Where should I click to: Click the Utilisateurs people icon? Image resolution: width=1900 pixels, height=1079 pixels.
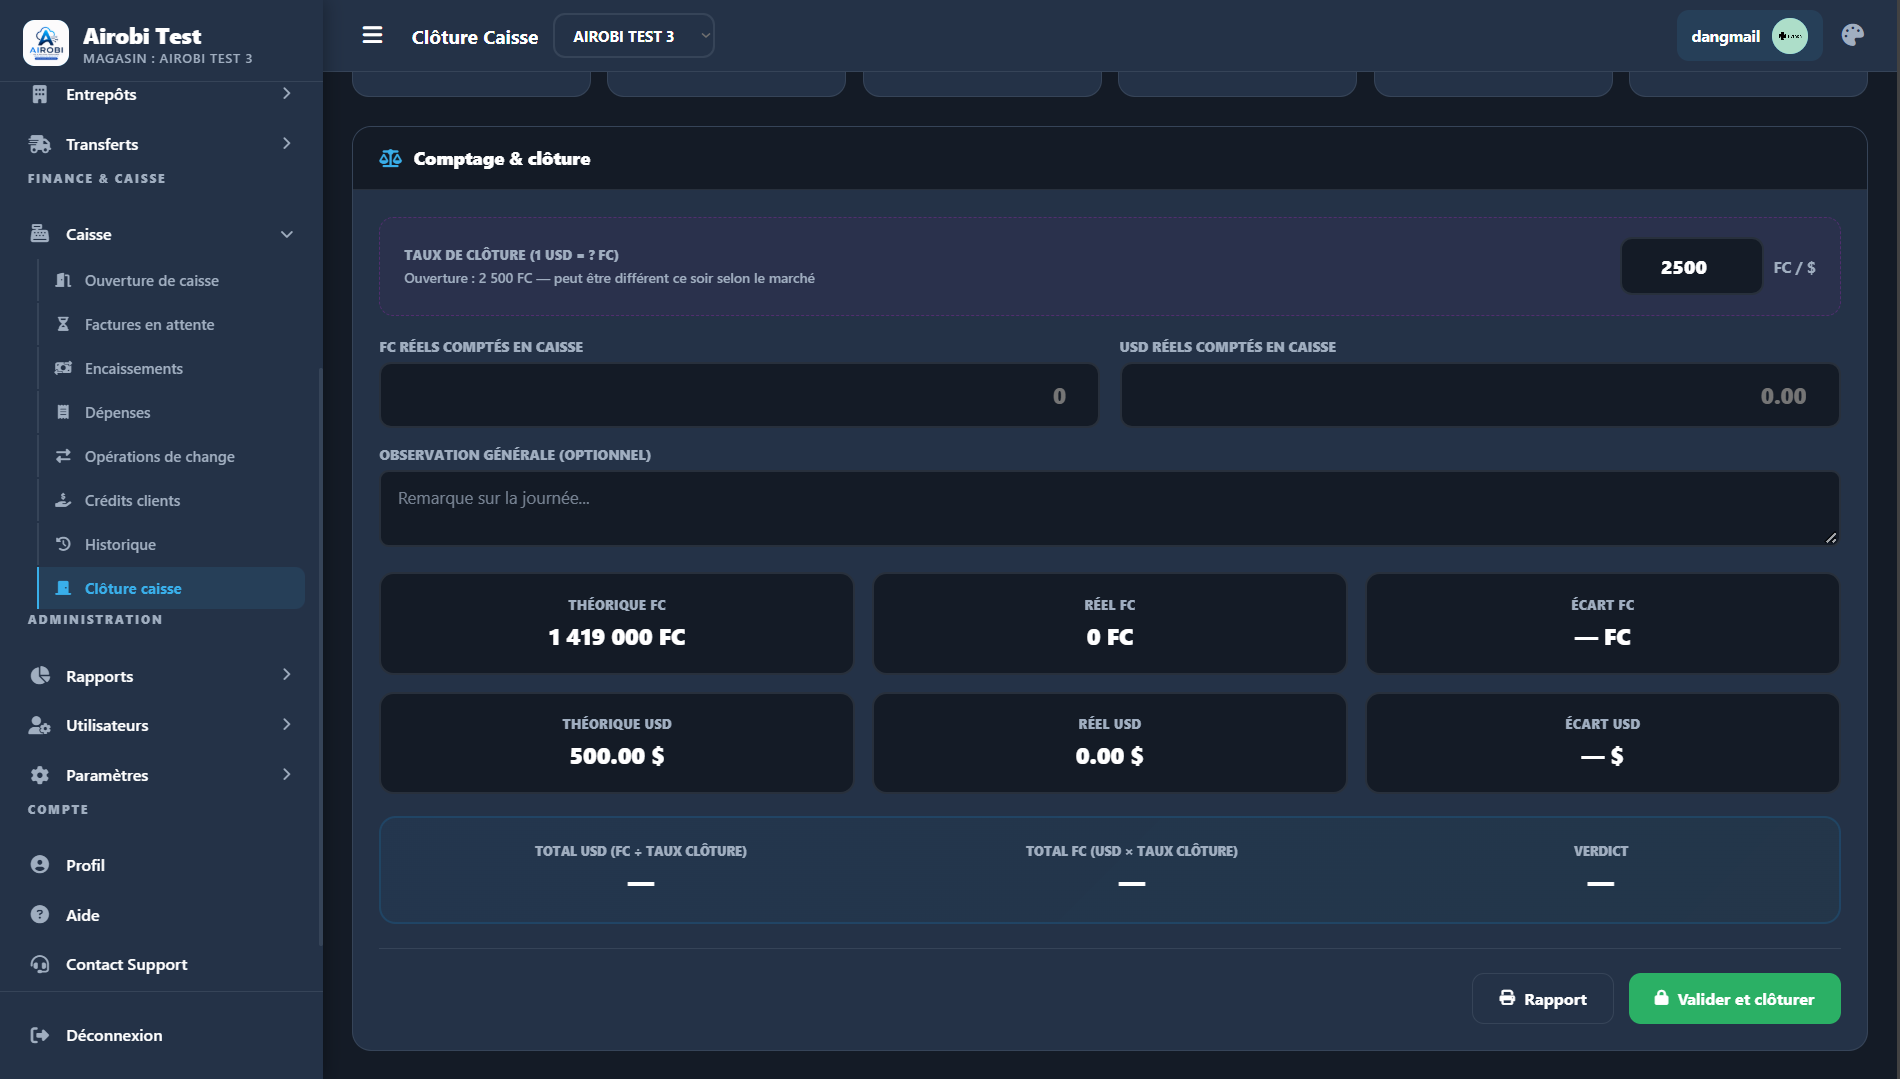(40, 725)
